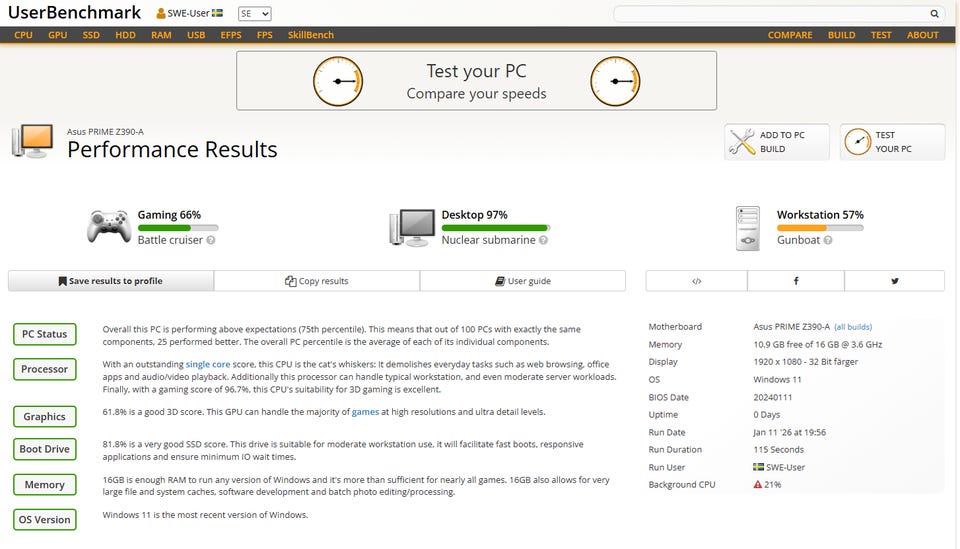
Task: Click the 'Jan 11 '26 at 19:56' run date
Action: coord(789,432)
